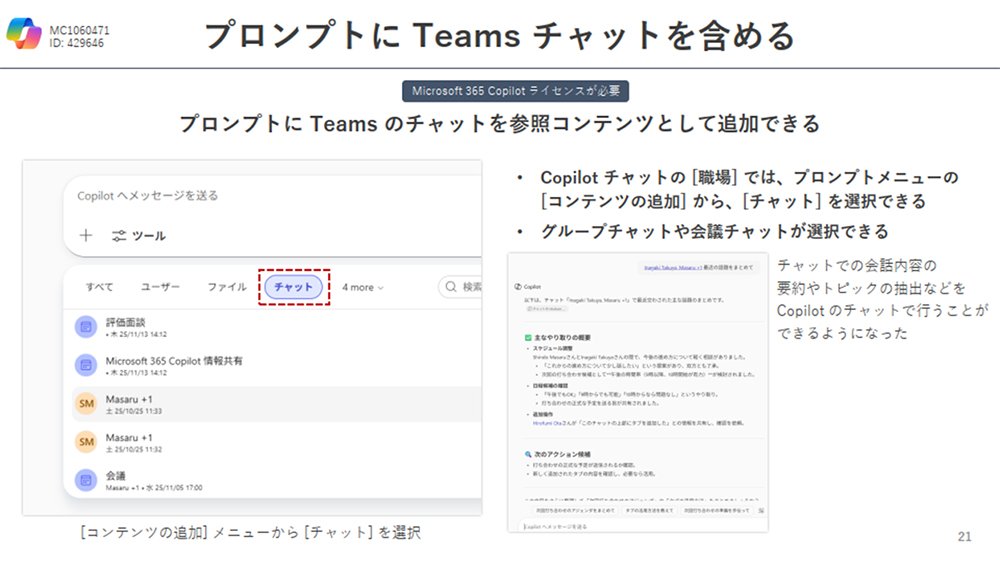Click the ID: 429646 text
Screen dimensions: 1000x563
pyautogui.click(x=77, y=43)
